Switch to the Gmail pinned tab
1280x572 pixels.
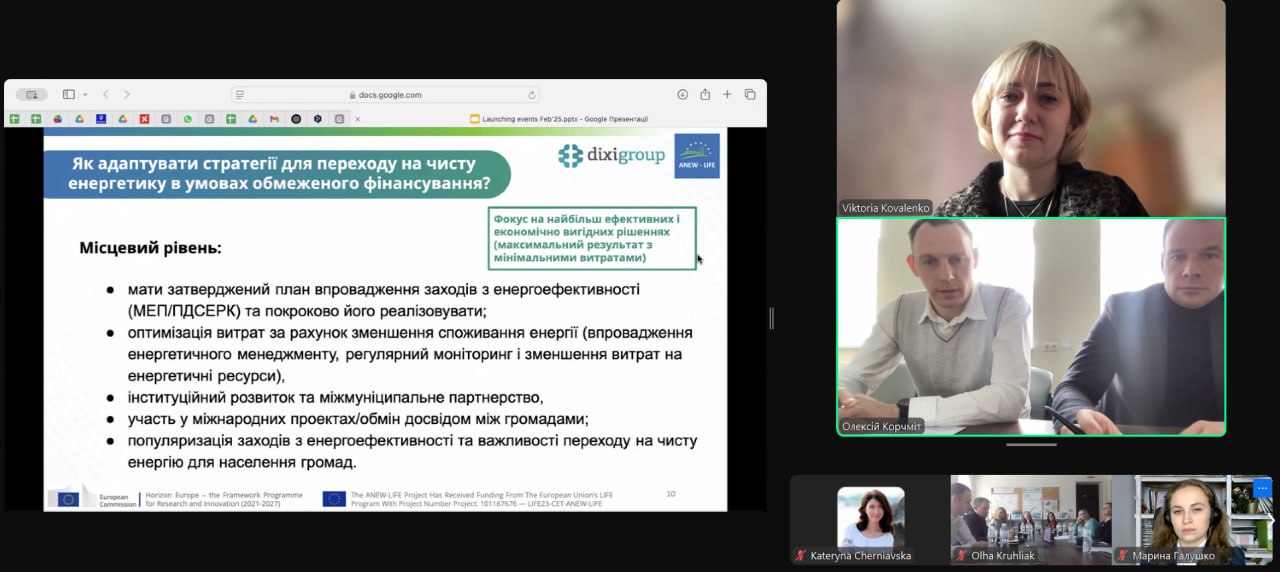[x=274, y=119]
